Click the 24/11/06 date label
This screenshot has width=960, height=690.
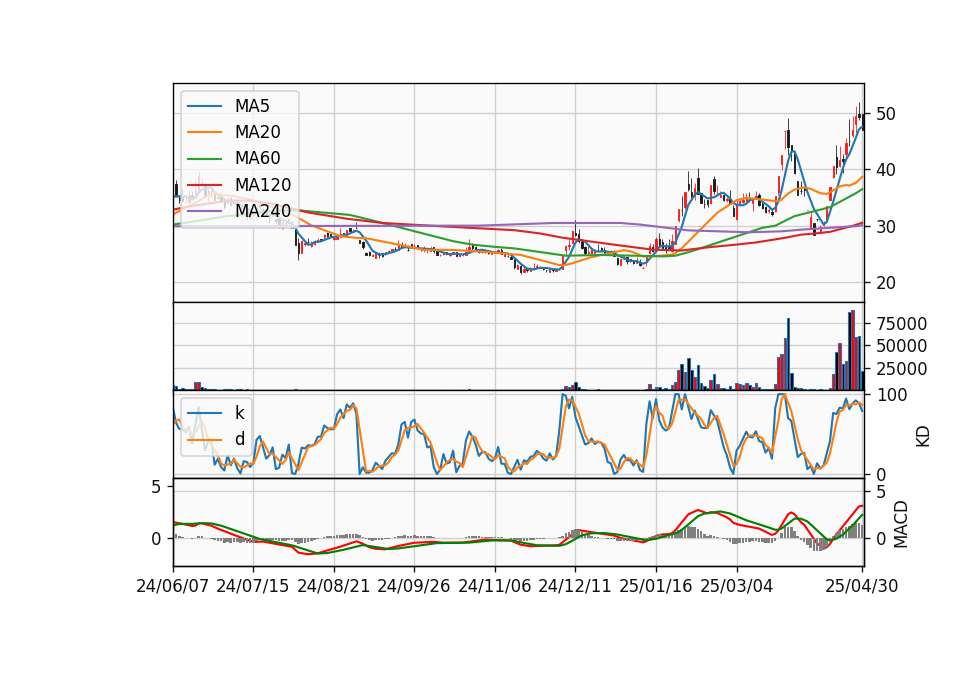[495, 586]
